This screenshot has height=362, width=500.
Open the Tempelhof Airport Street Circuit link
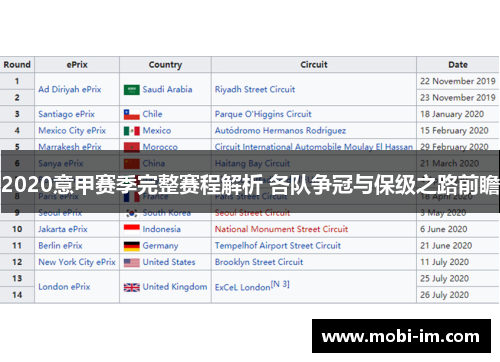278,246
